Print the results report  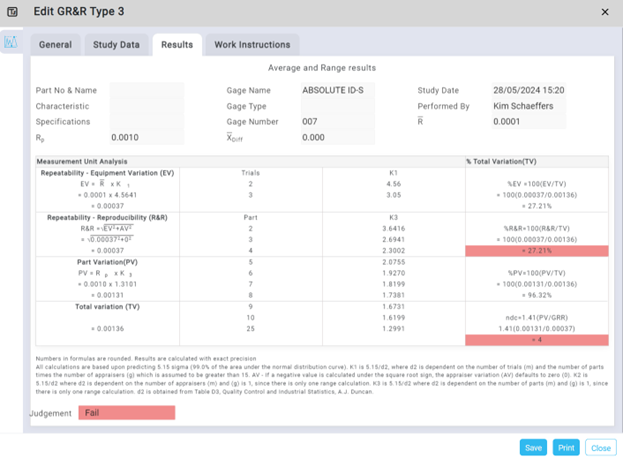tap(566, 447)
